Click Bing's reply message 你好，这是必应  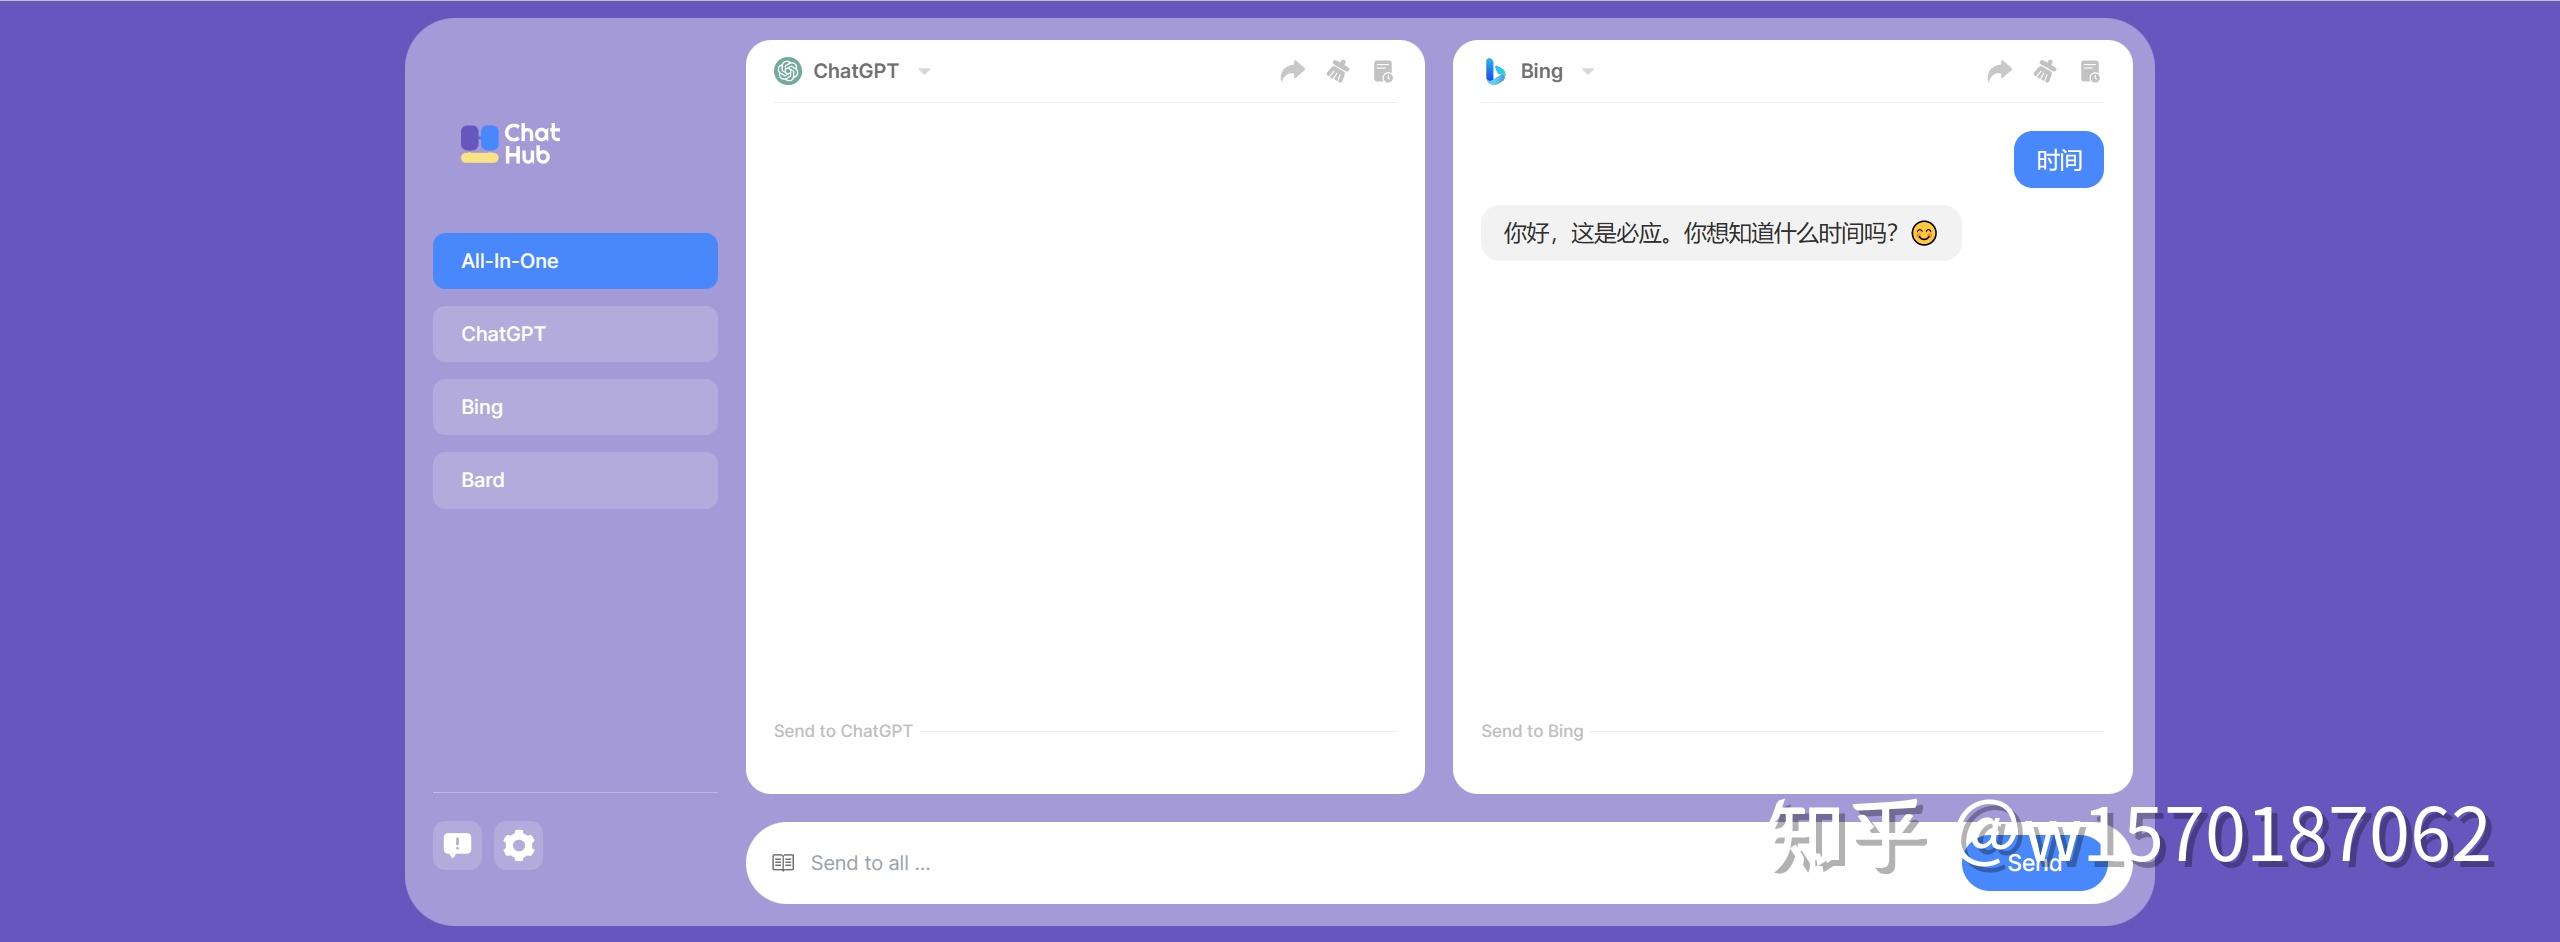1721,233
